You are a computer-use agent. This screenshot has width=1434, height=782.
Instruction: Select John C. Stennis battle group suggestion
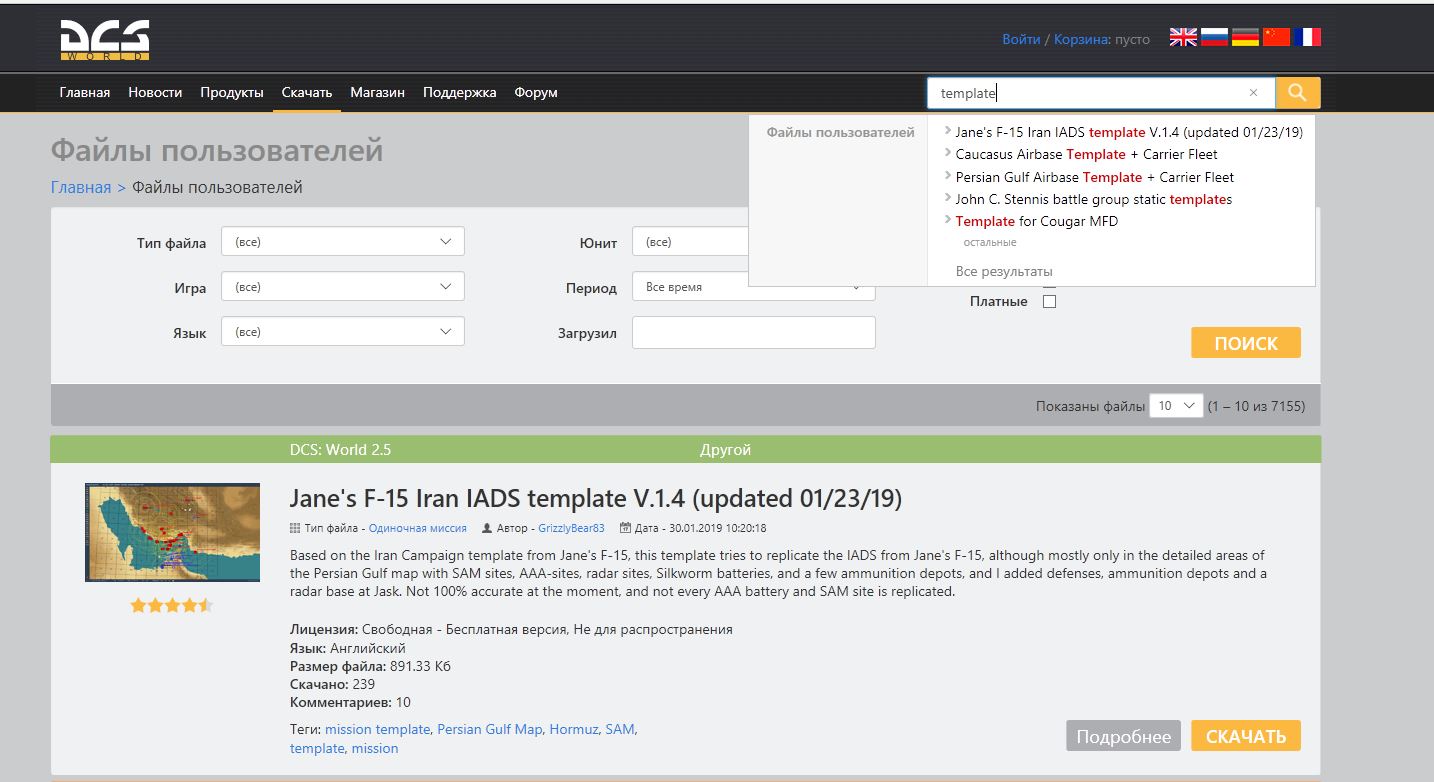point(1094,199)
